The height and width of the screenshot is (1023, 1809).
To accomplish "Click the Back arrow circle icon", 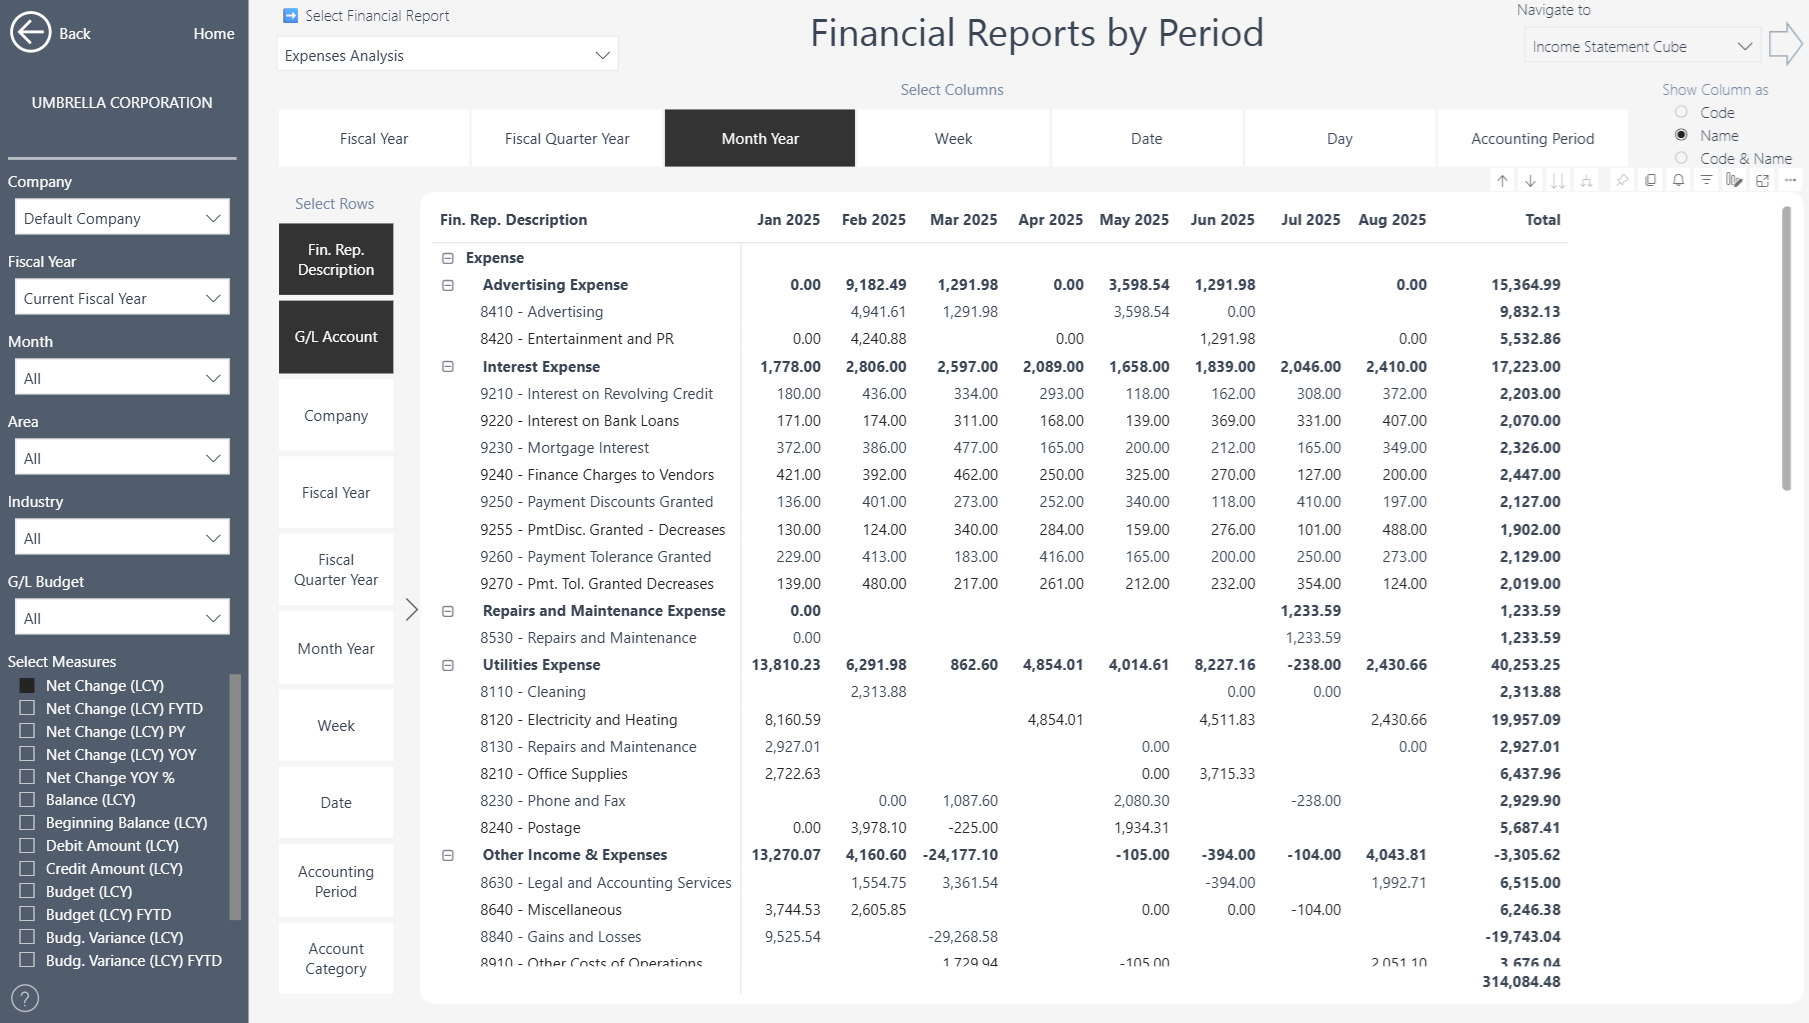I will [x=30, y=33].
